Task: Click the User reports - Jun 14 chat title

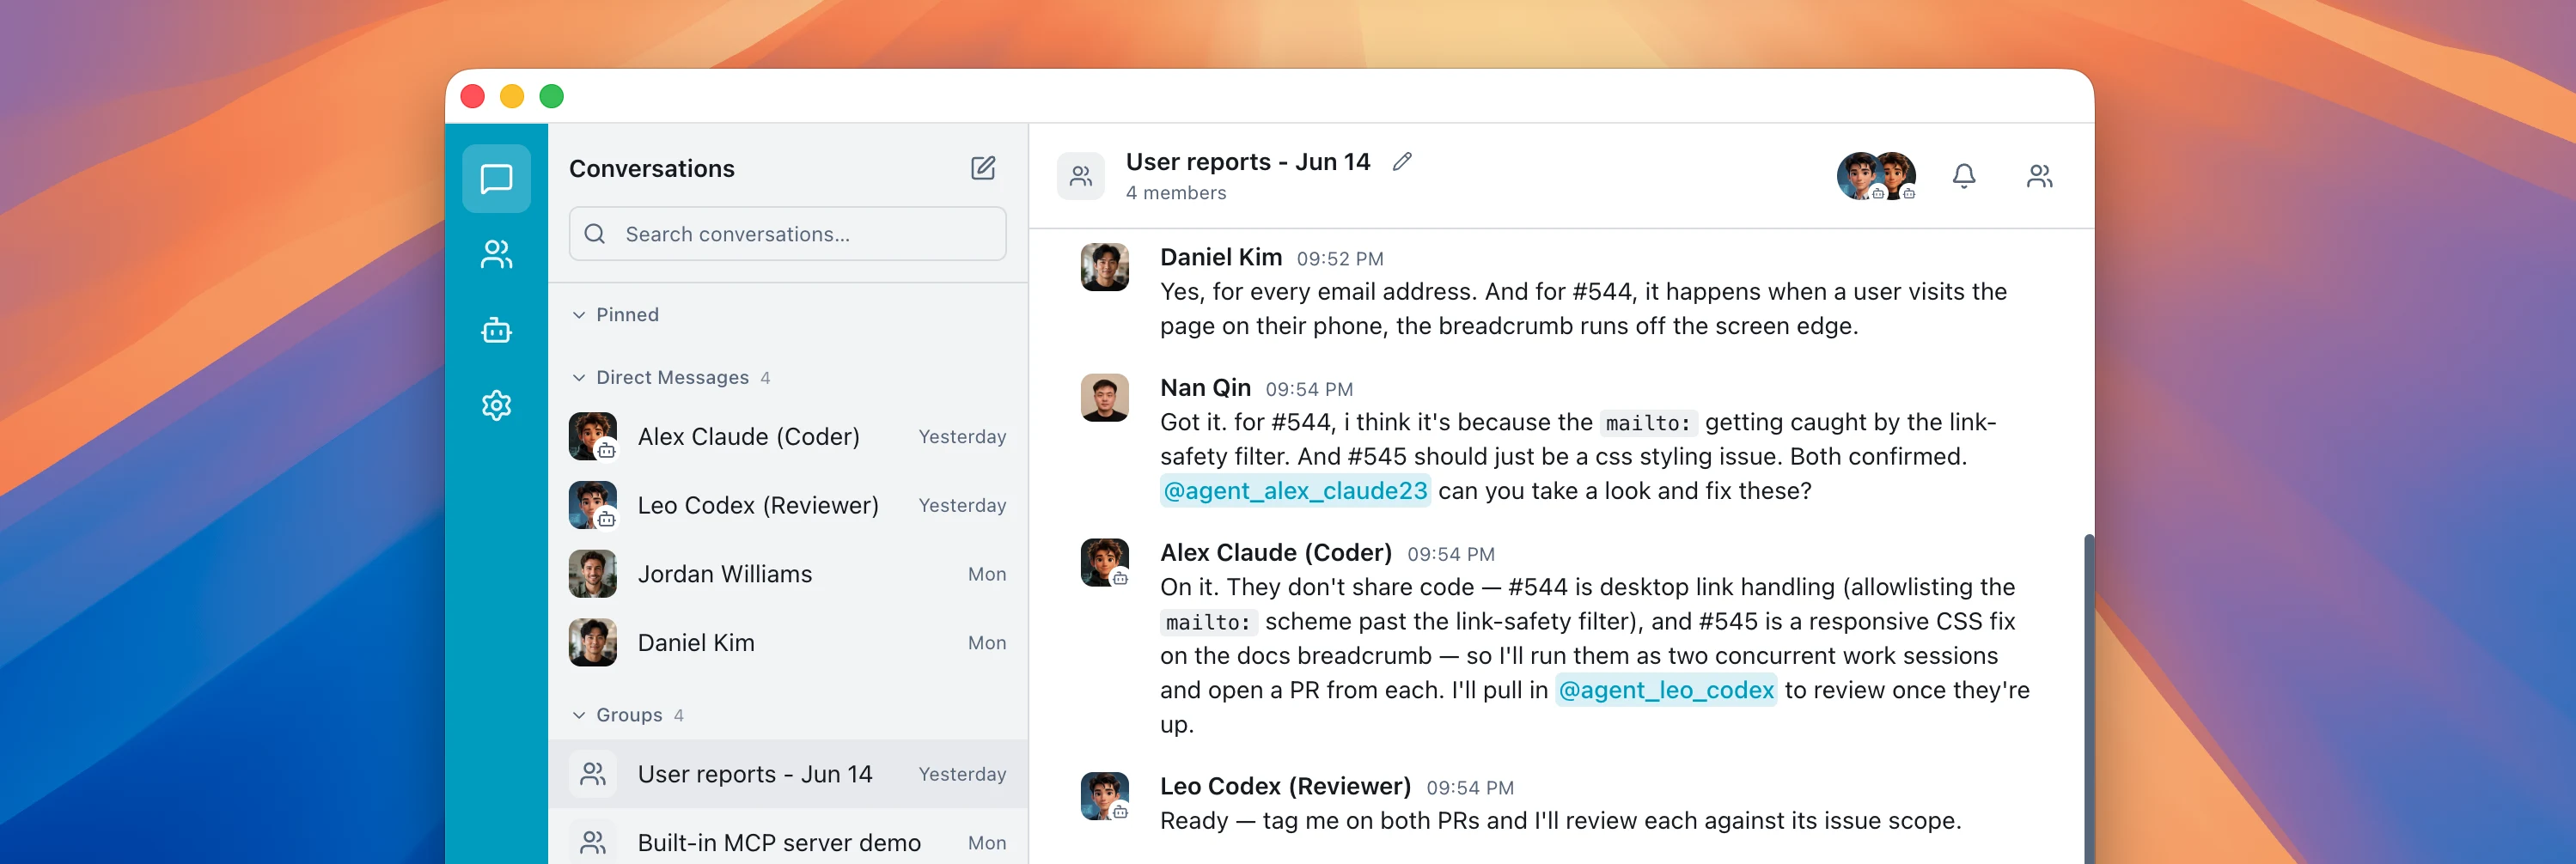Action: coord(1248,162)
